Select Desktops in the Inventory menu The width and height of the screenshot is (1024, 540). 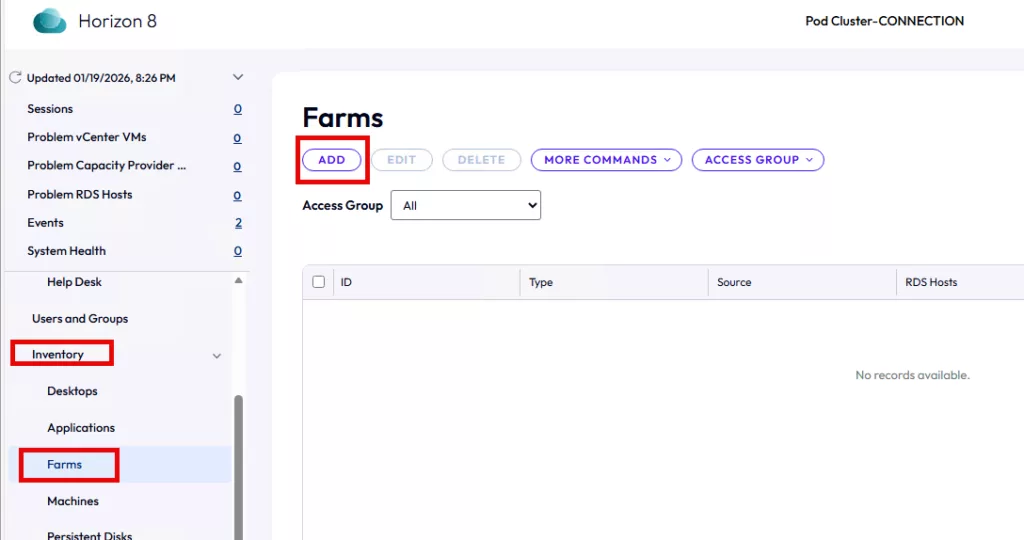72,391
